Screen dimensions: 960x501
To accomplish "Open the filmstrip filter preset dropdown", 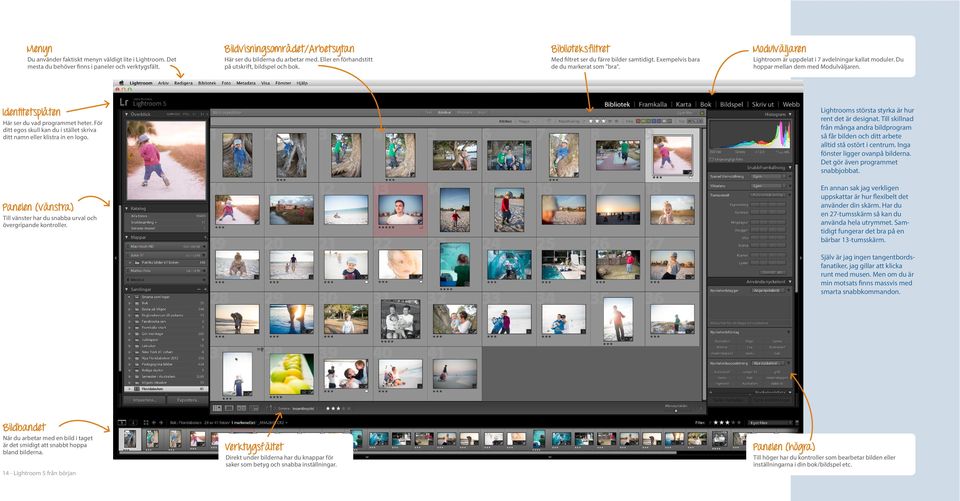I will pyautogui.click(x=768, y=423).
